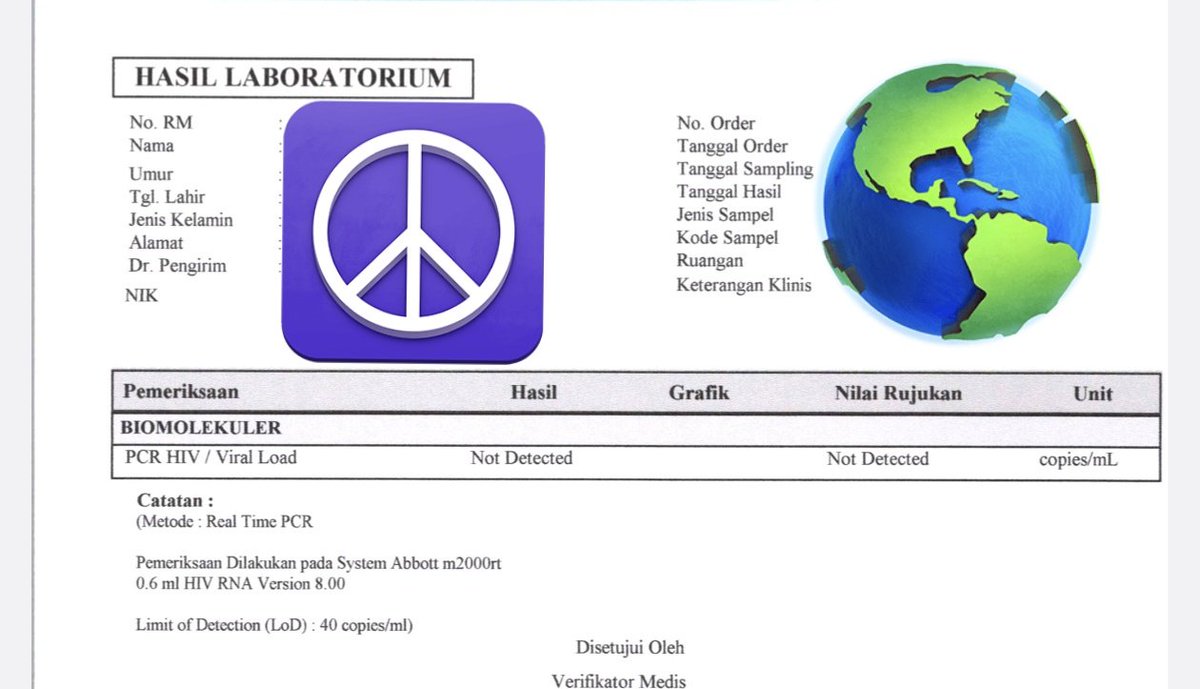The height and width of the screenshot is (689, 1200).
Task: Select the Limit of Detection 40 copies/ml line
Action: click(x=275, y=625)
